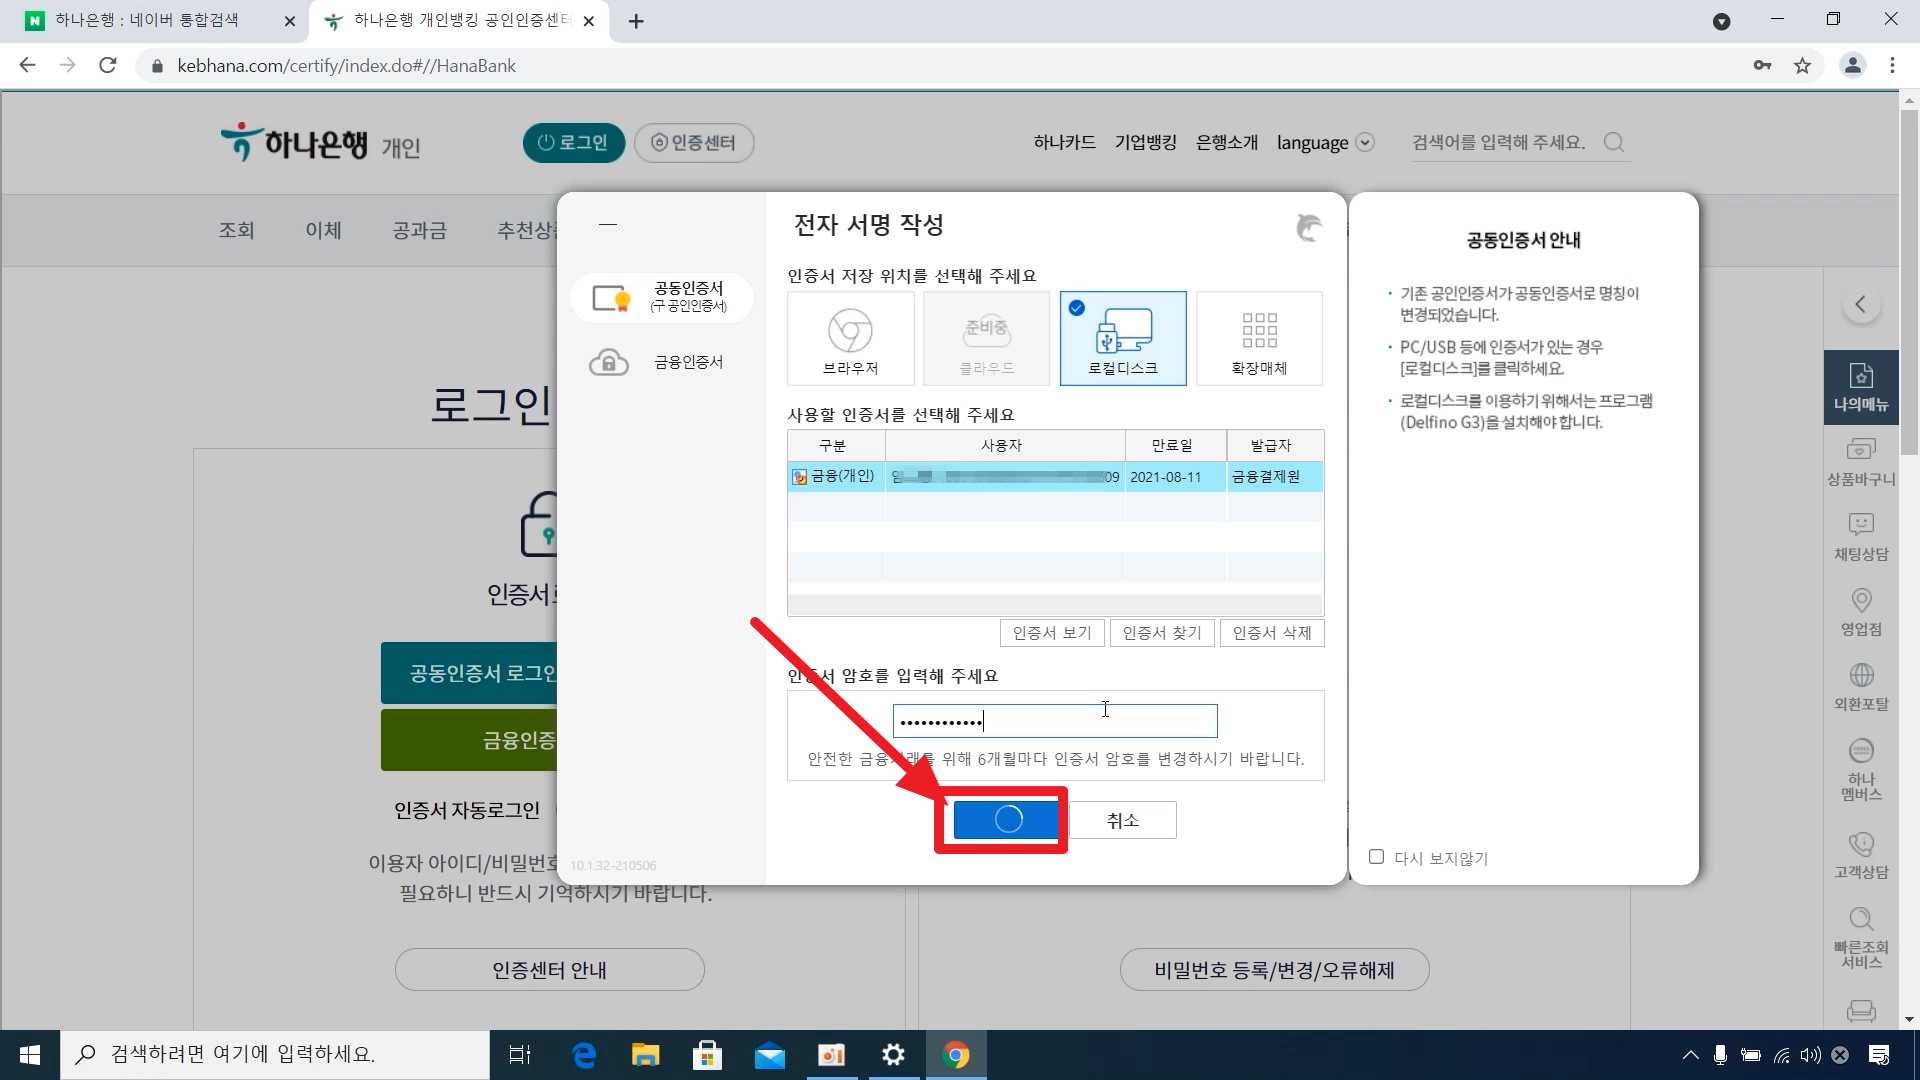Open the 조회 menu
Image resolution: width=1920 pixels, height=1080 pixels.
tap(236, 230)
